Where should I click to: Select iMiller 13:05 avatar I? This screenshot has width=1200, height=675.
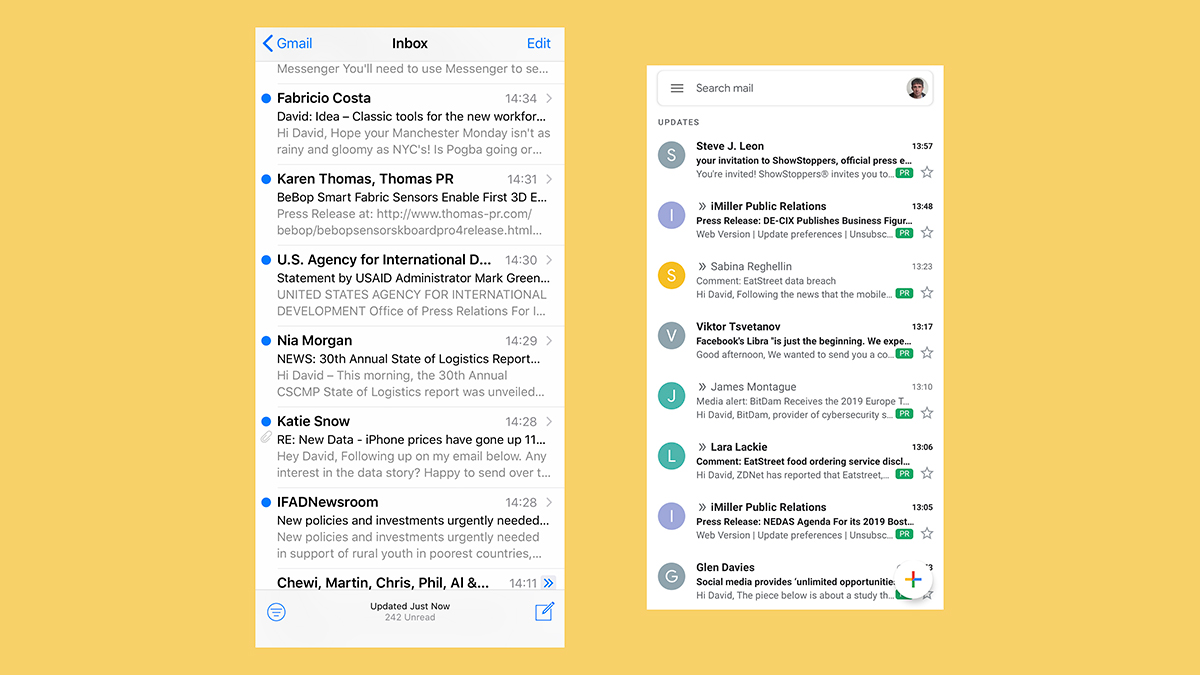671,516
